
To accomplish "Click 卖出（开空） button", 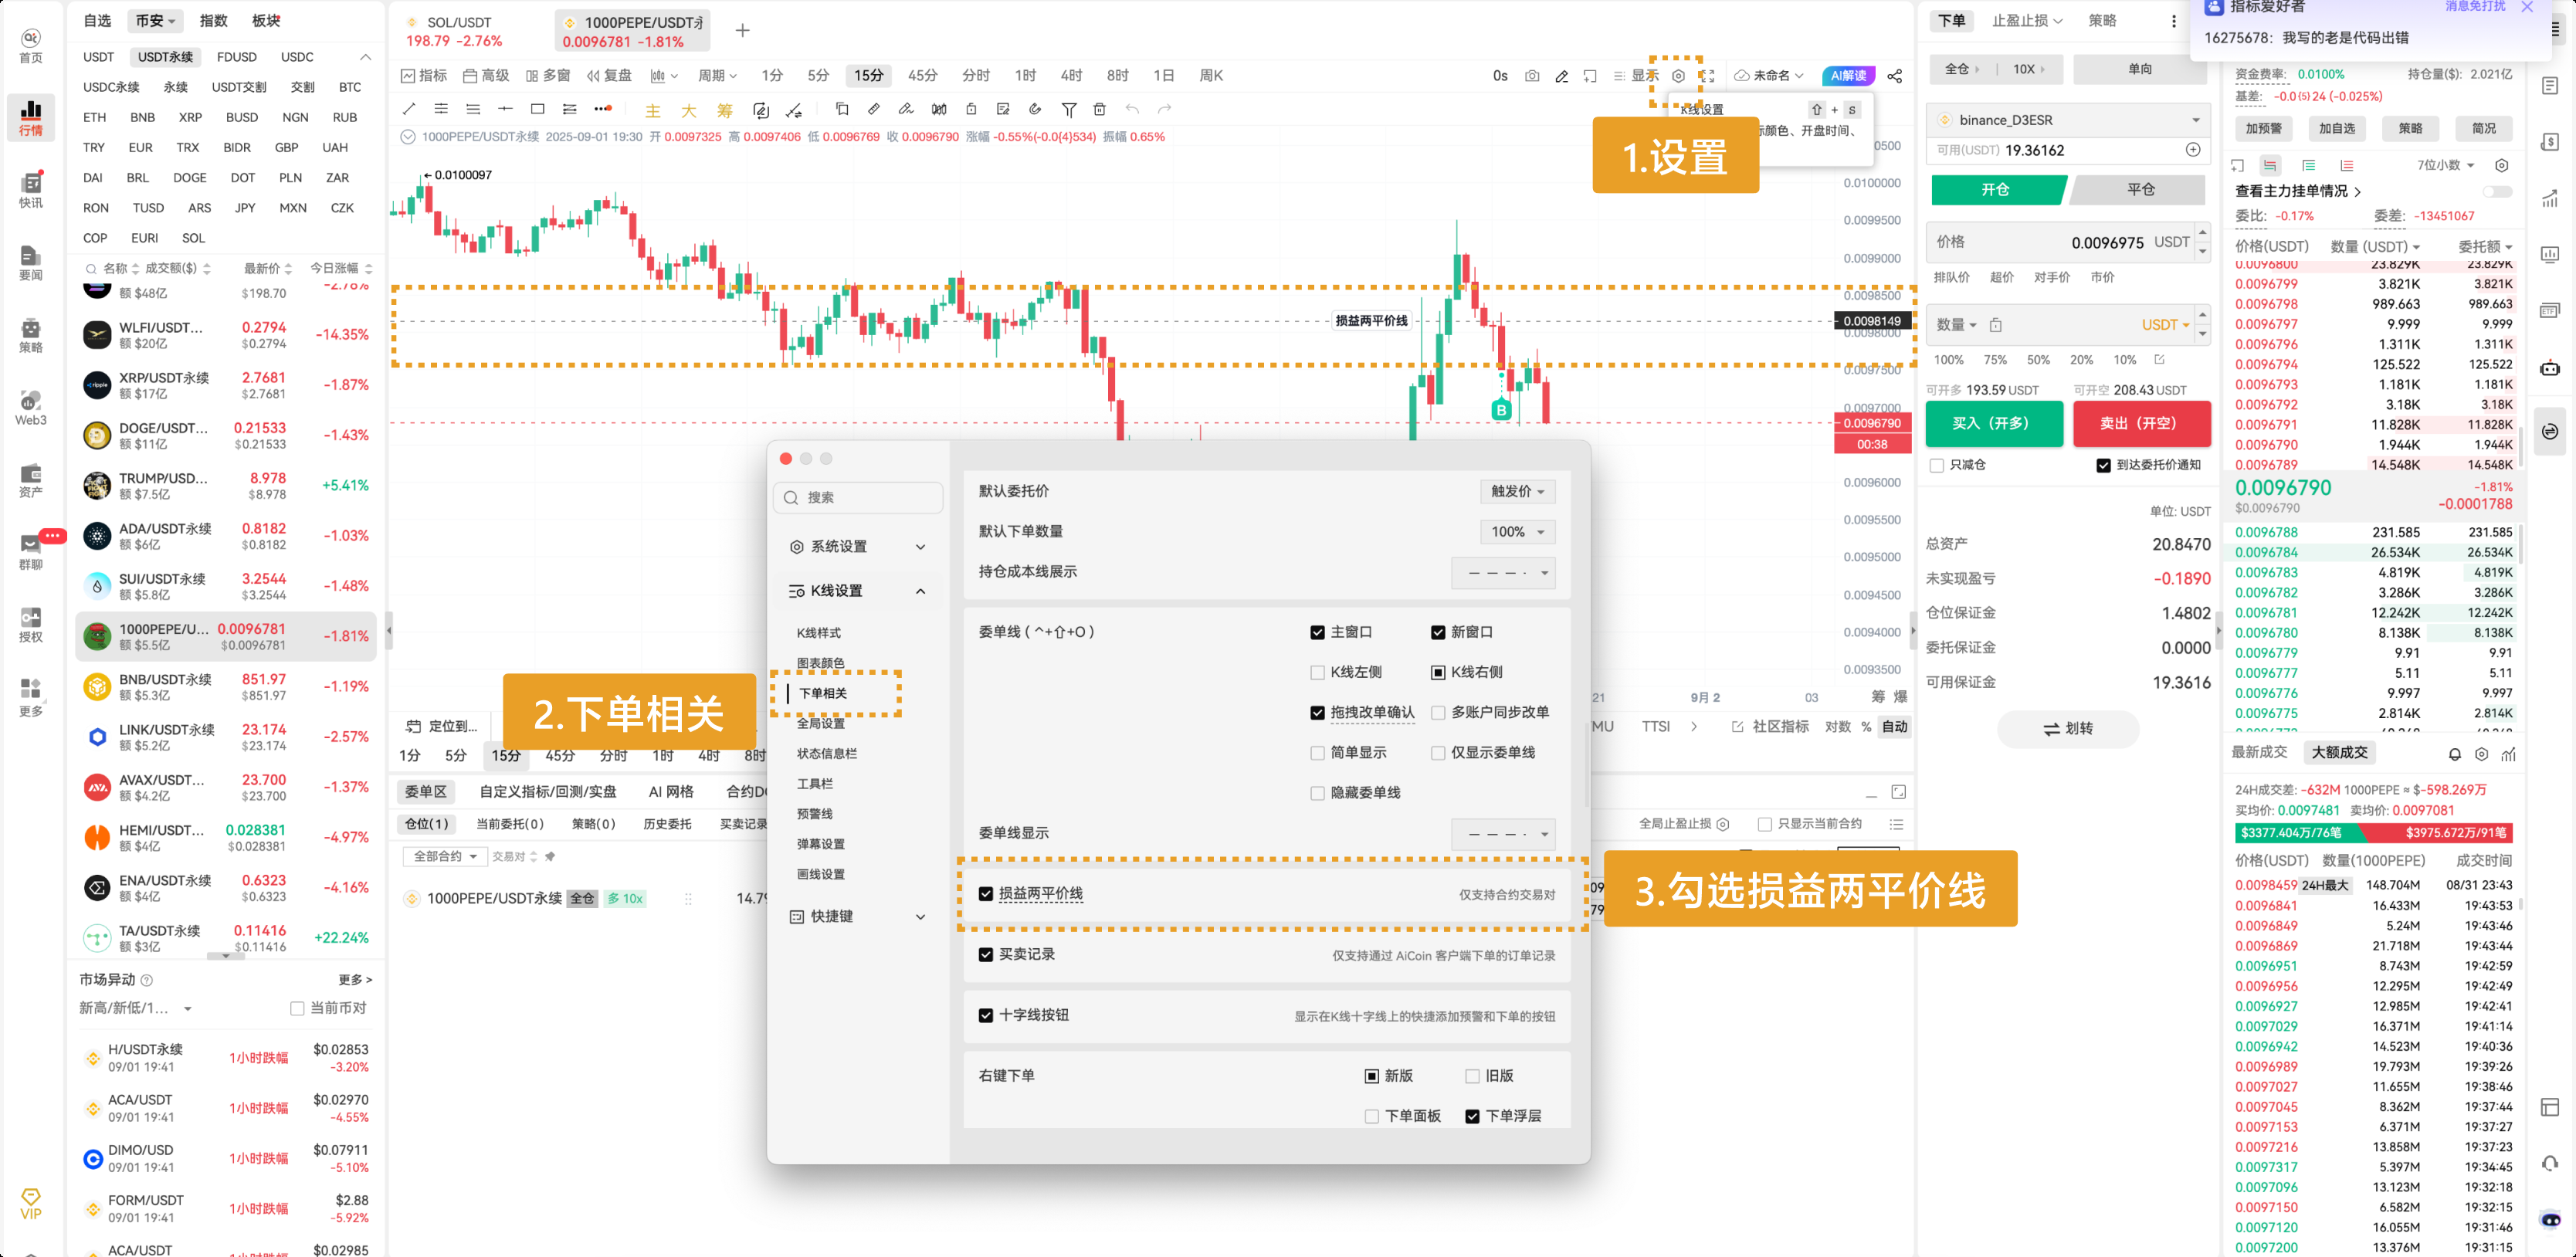I will point(2141,423).
